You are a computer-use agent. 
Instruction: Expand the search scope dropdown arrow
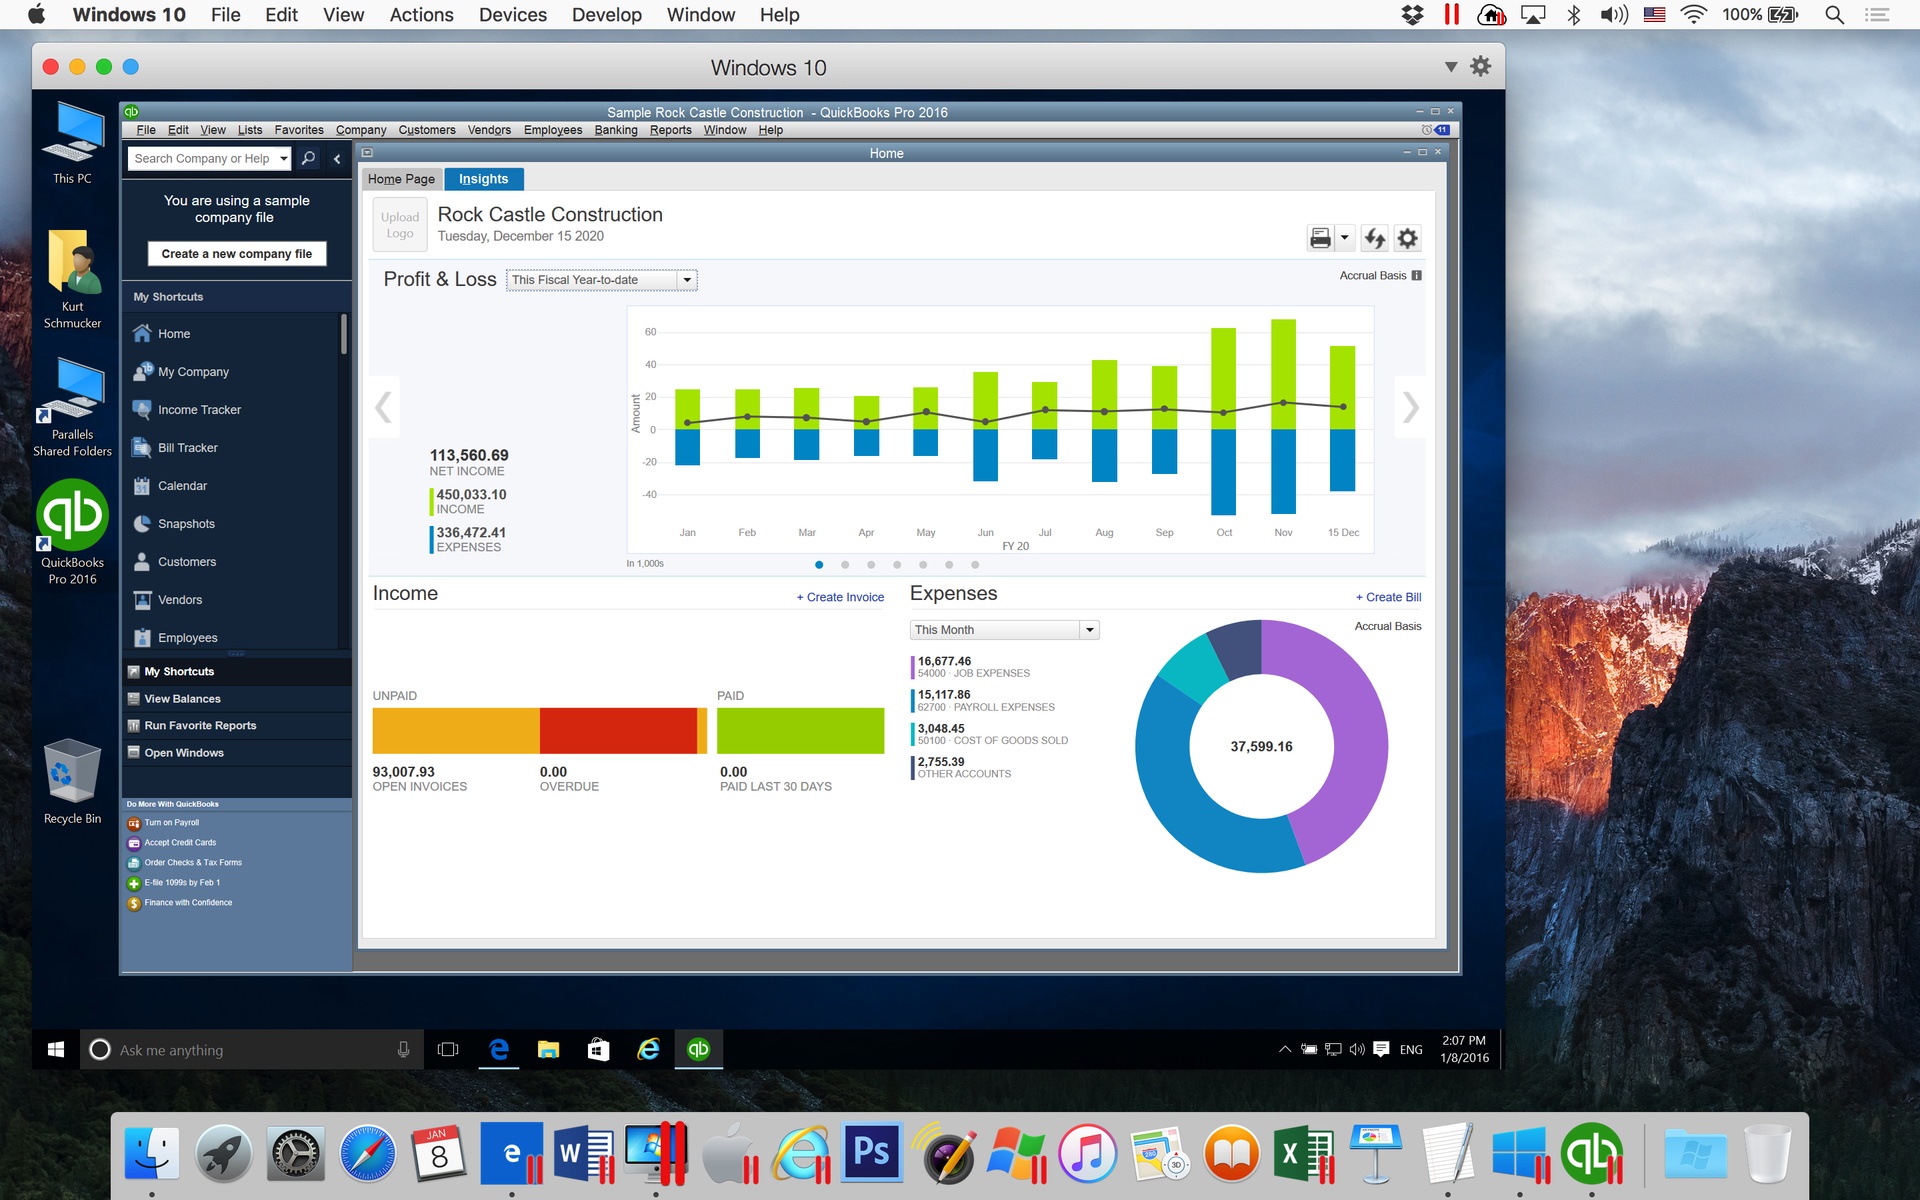tap(284, 158)
